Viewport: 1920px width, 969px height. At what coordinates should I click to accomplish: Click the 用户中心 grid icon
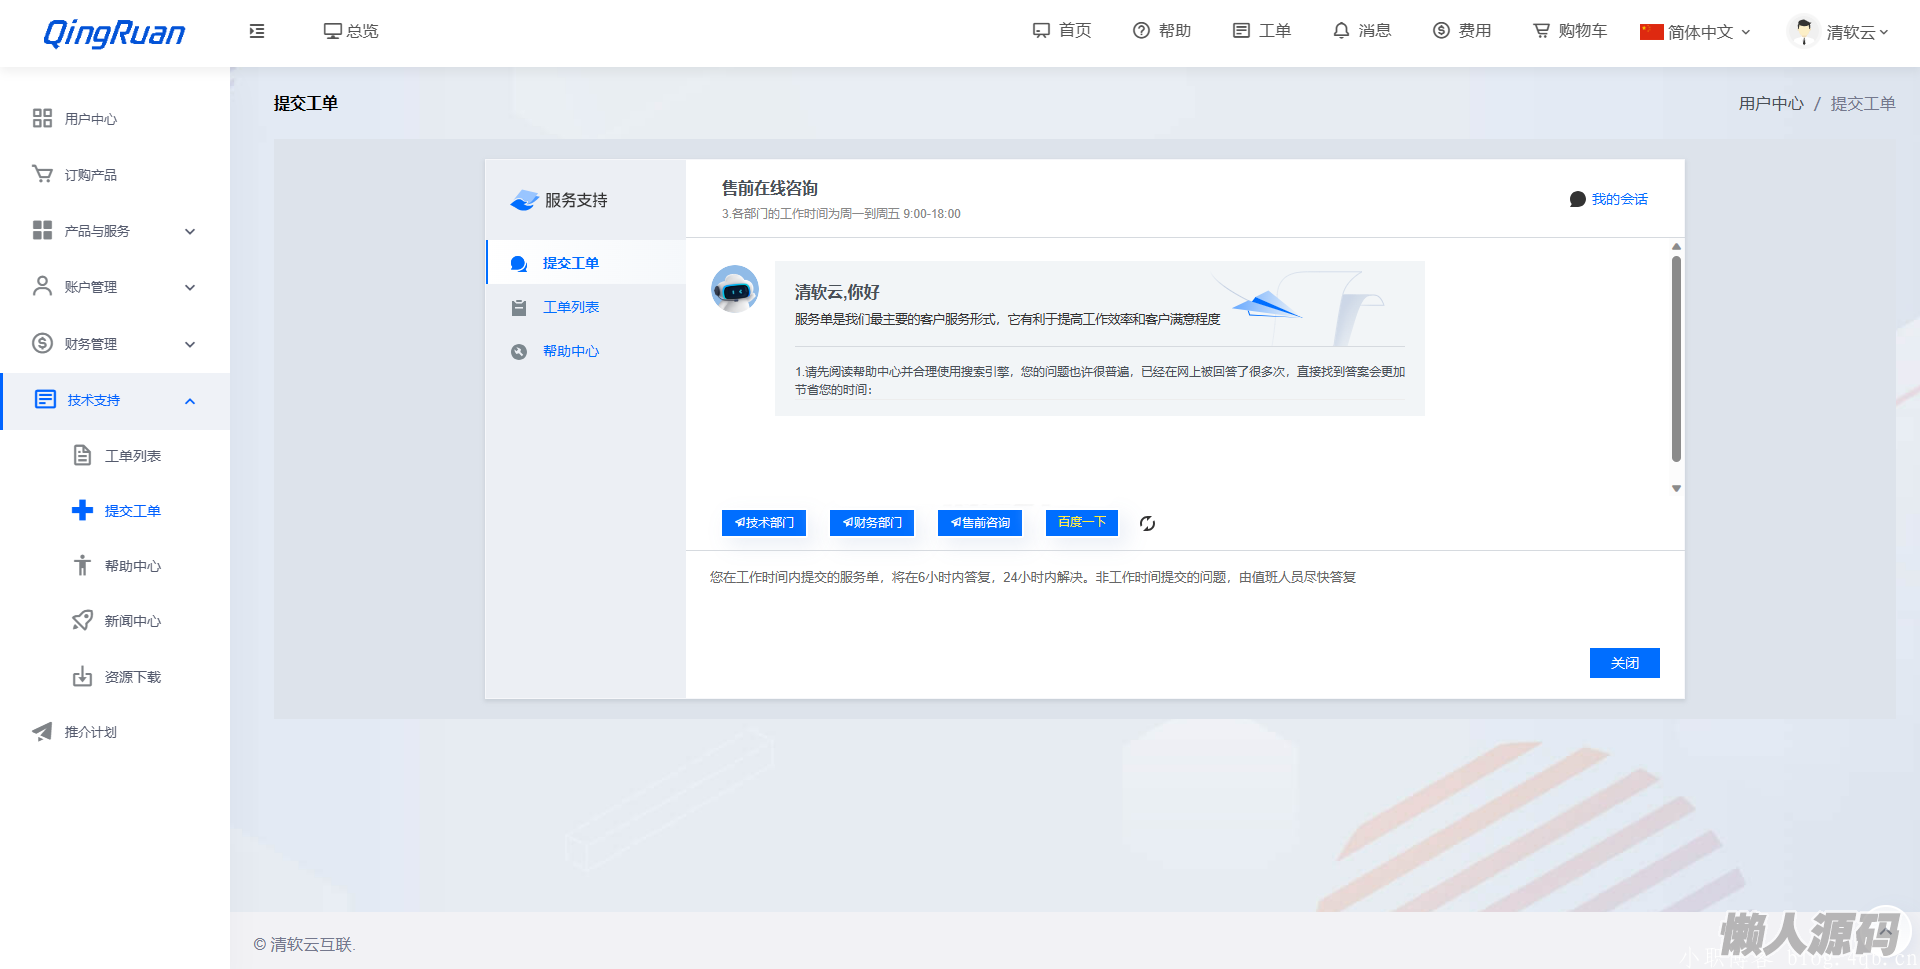click(x=42, y=119)
